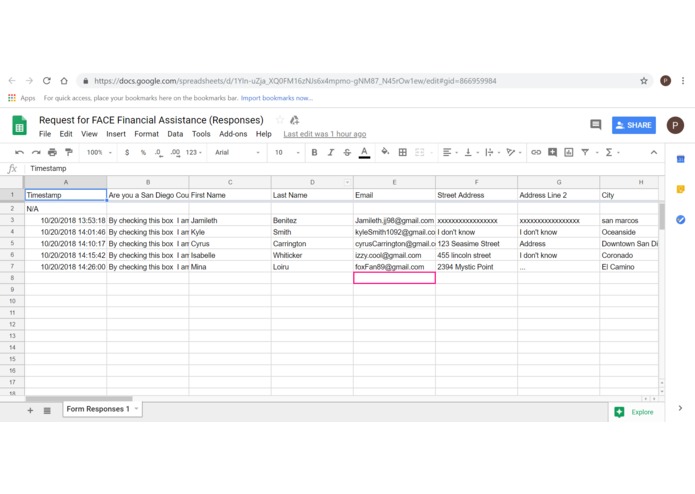Activate the paint format roller icon

coord(69,152)
